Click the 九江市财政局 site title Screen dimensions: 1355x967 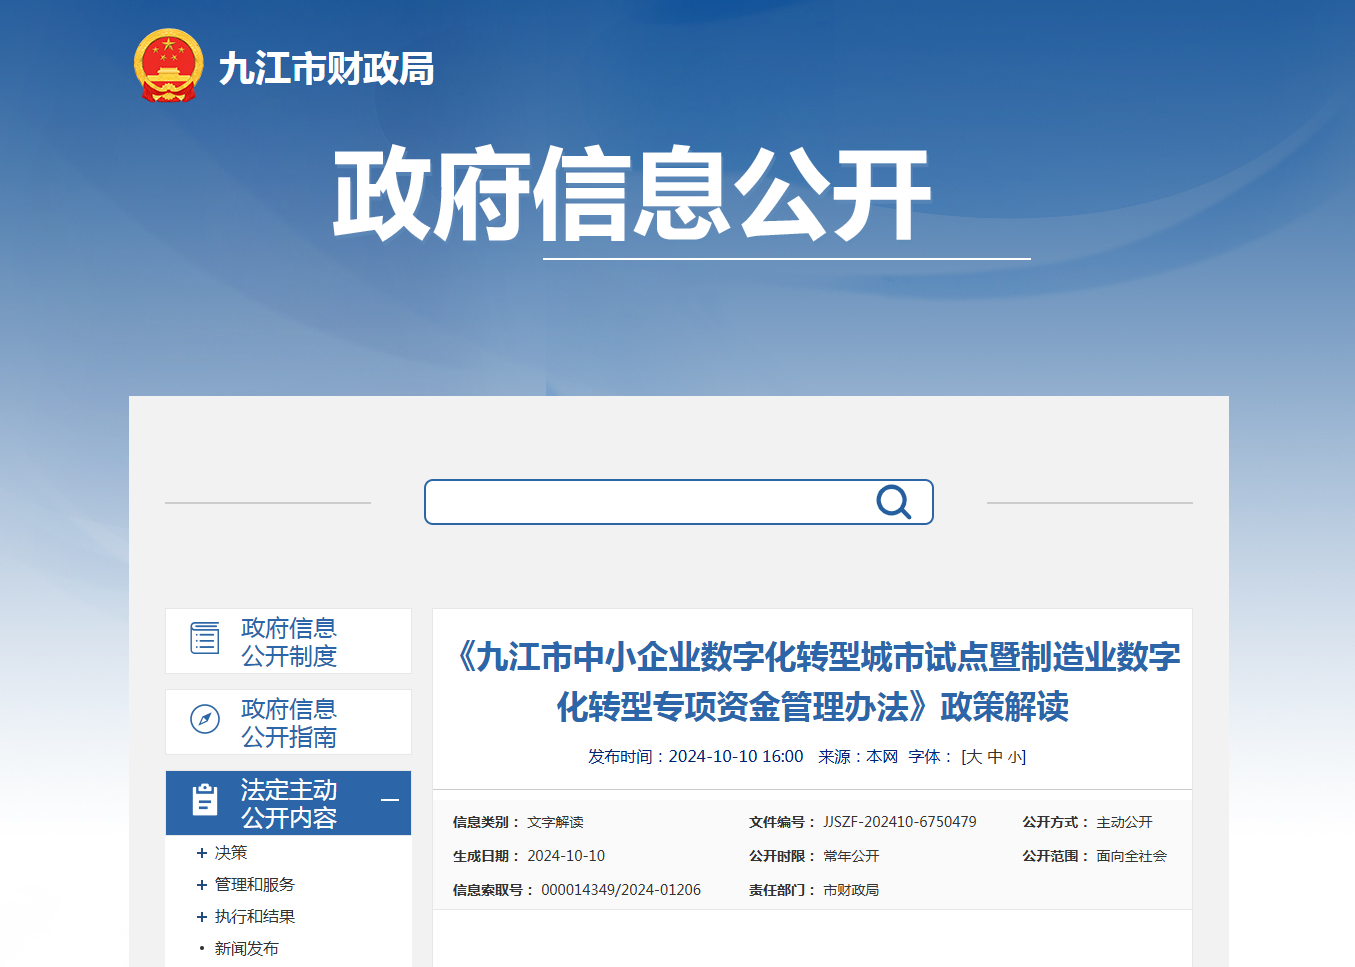pos(326,69)
